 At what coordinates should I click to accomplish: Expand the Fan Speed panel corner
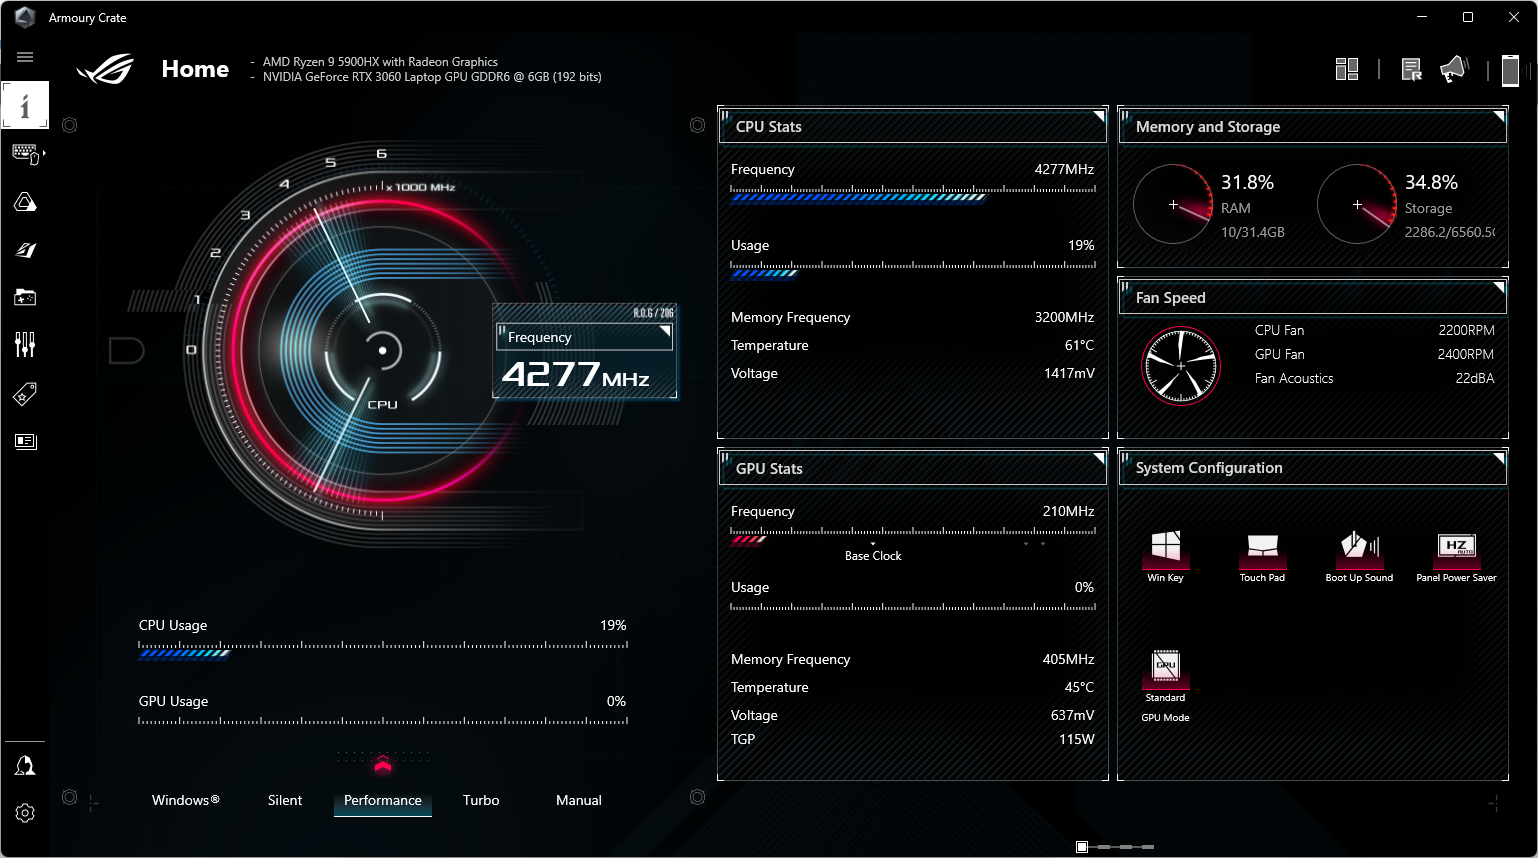coord(1499,287)
